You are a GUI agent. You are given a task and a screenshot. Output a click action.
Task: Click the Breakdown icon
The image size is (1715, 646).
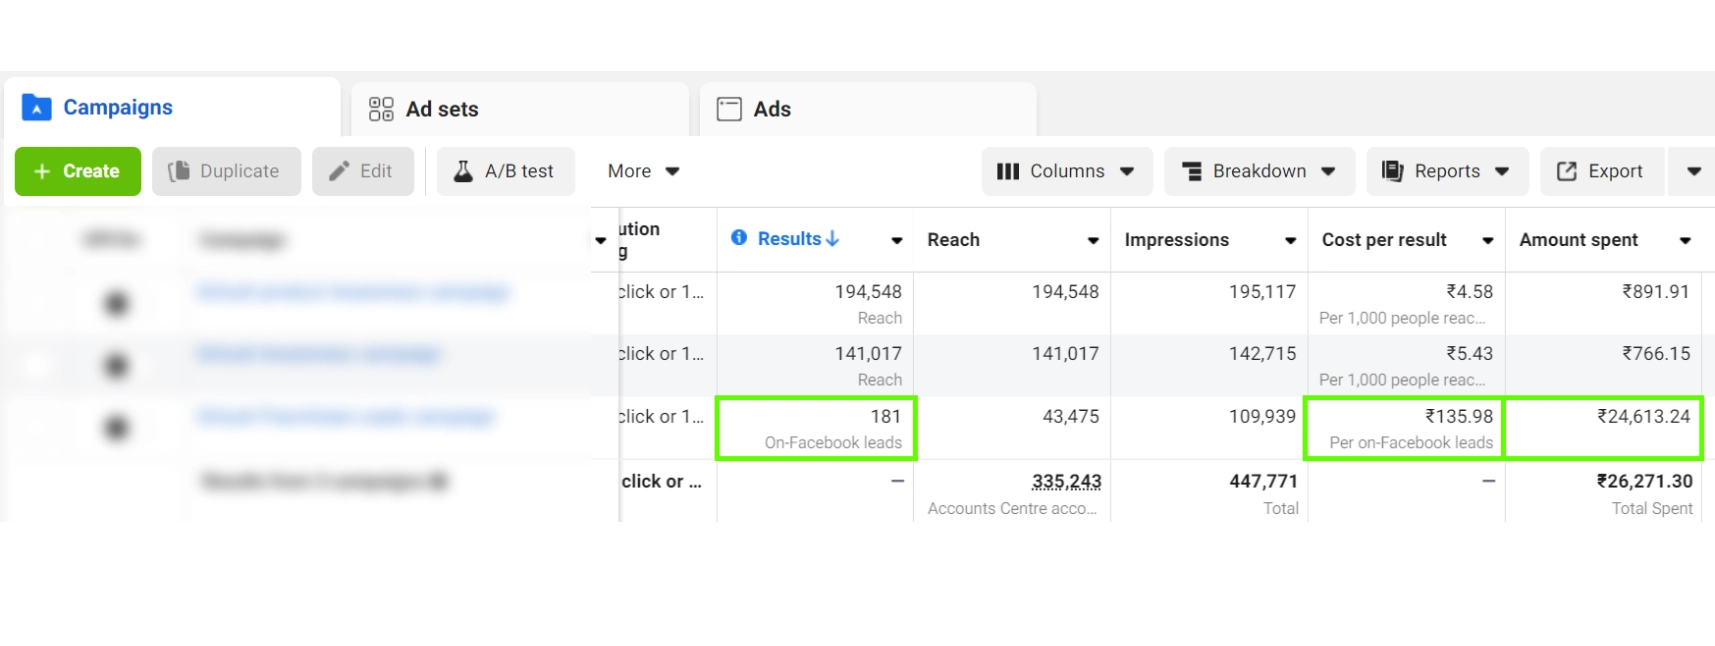tap(1191, 171)
